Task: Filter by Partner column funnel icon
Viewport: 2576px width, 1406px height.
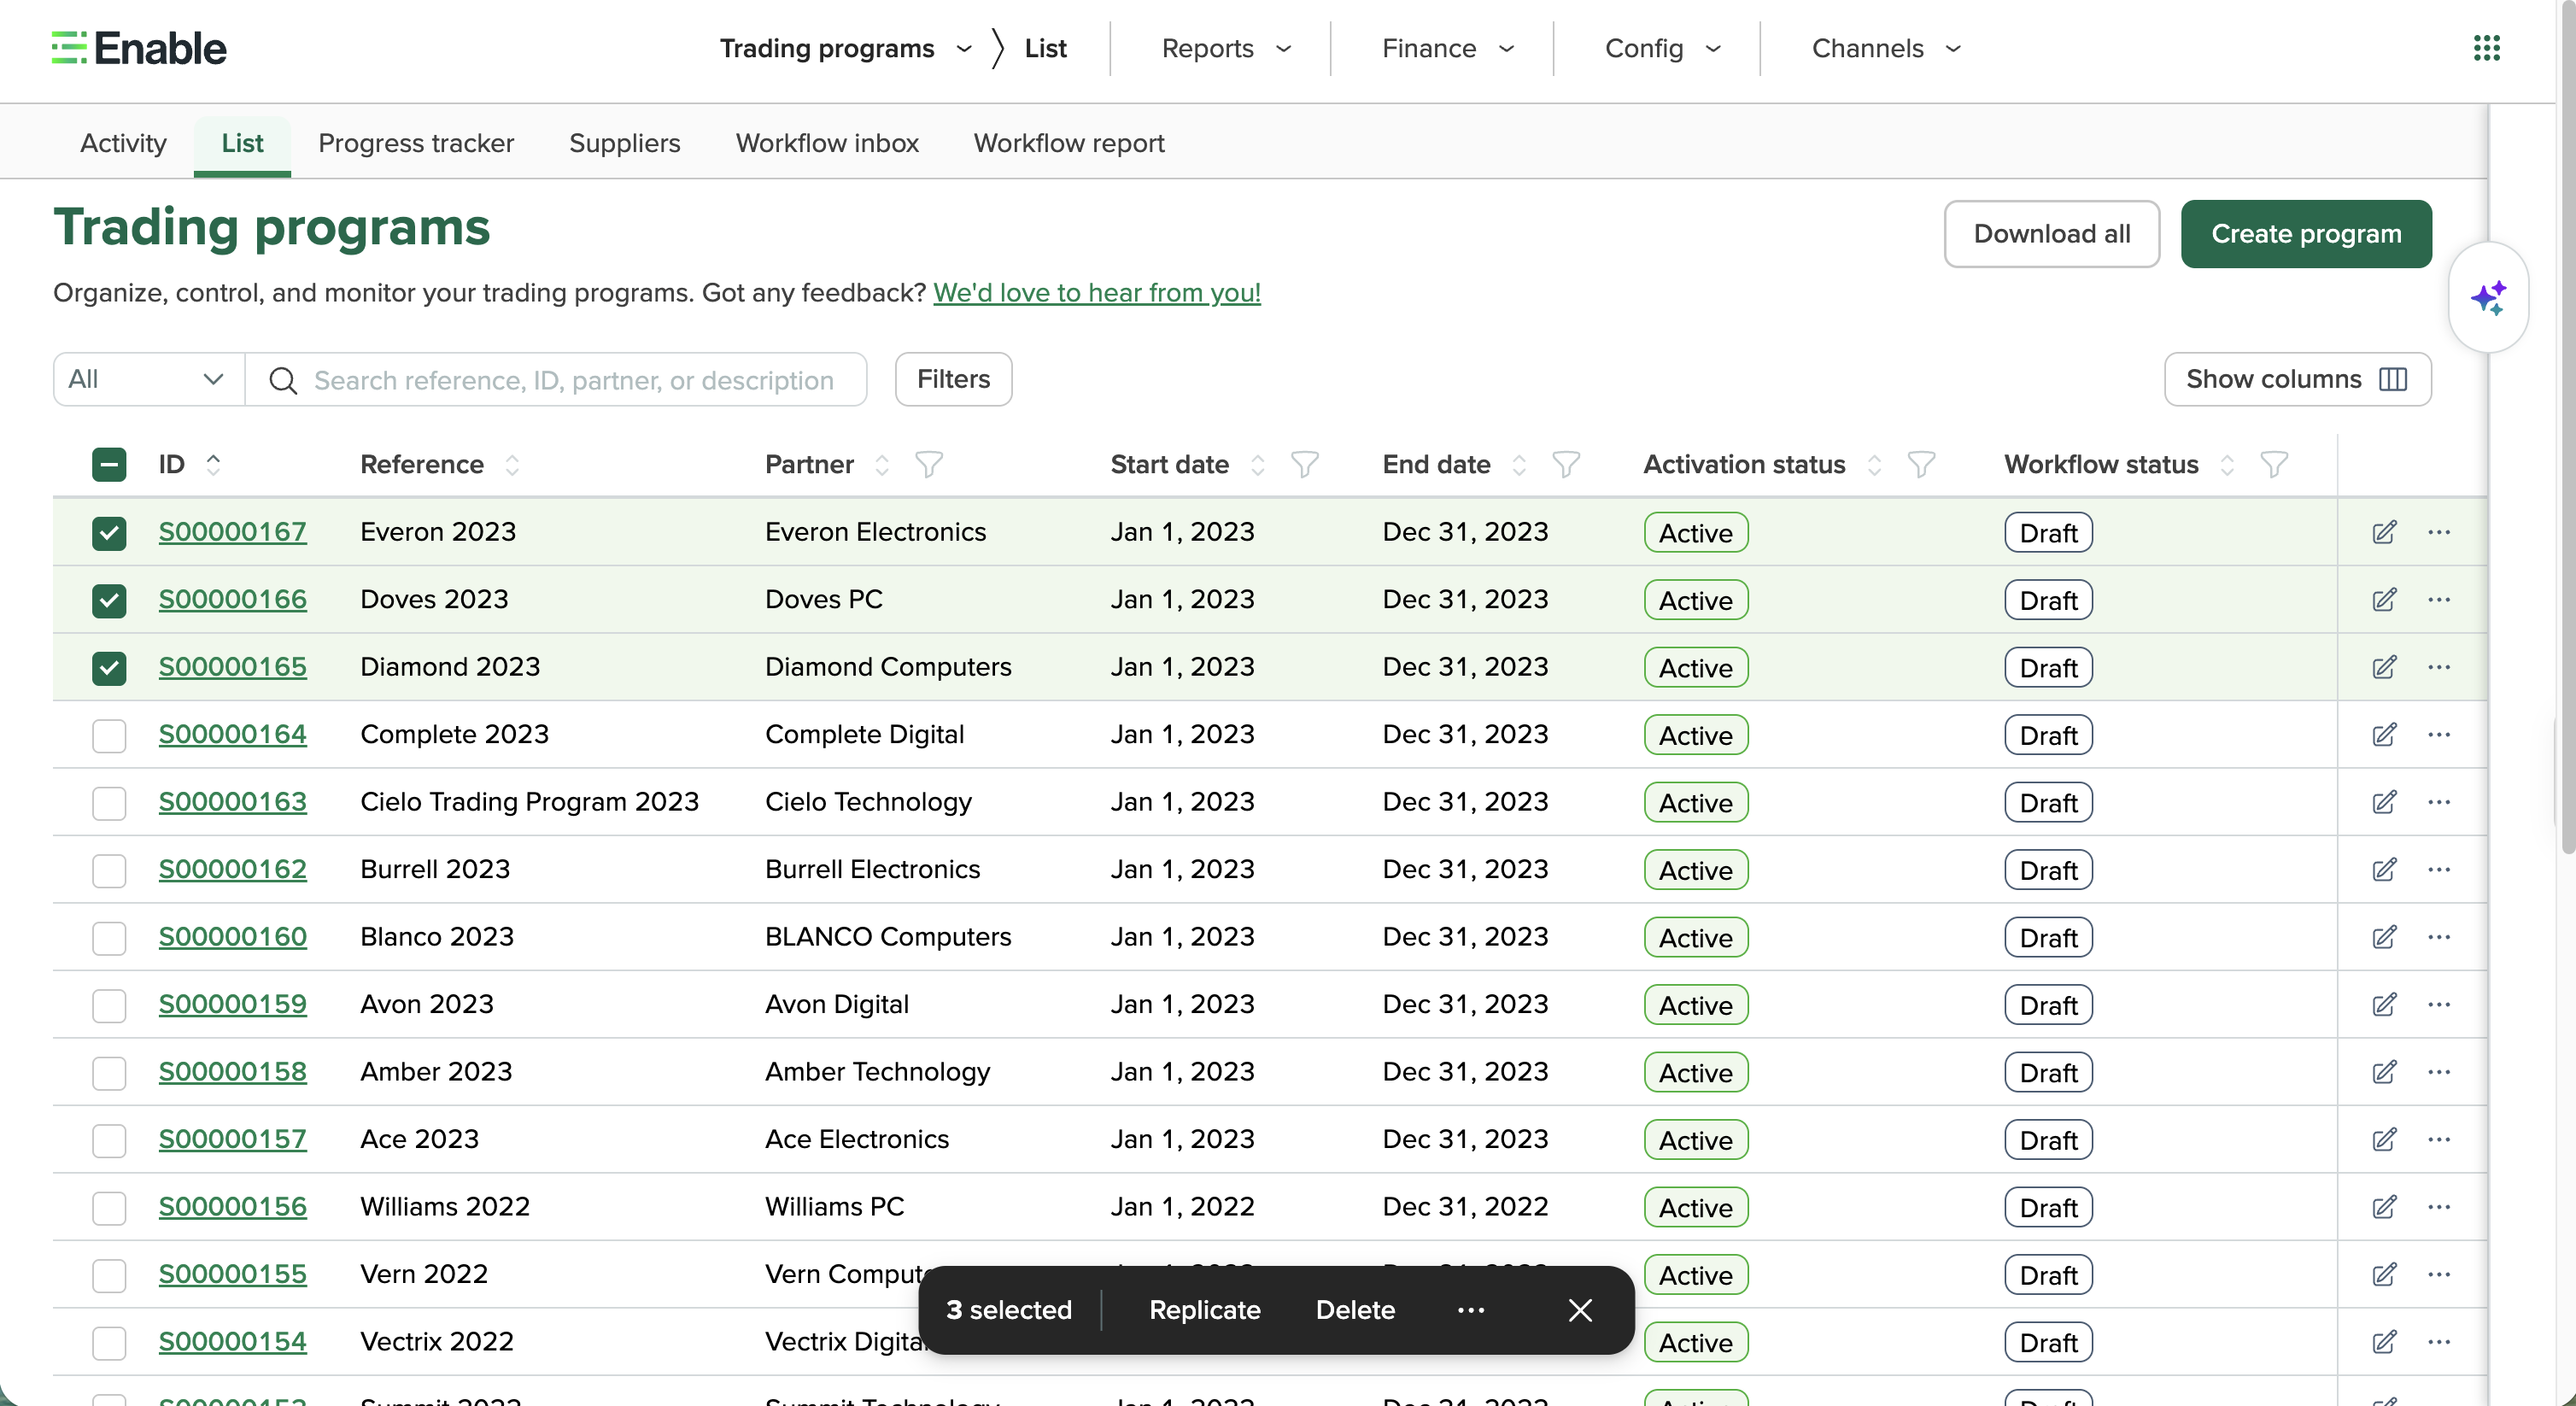Action: coord(929,465)
